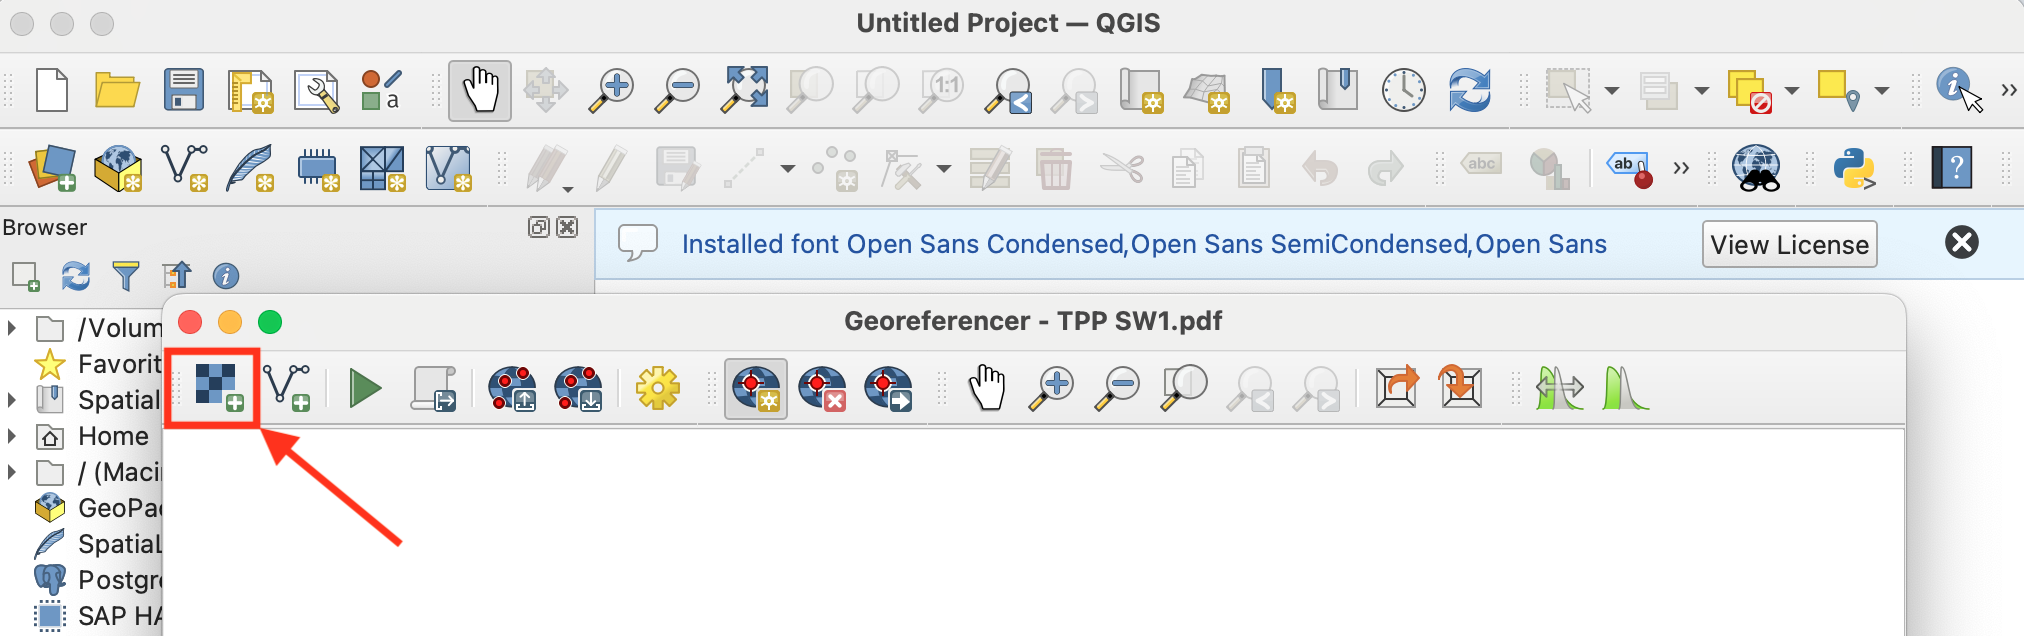Toggle the Add Point tool
The width and height of the screenshot is (2024, 636).
coord(756,388)
